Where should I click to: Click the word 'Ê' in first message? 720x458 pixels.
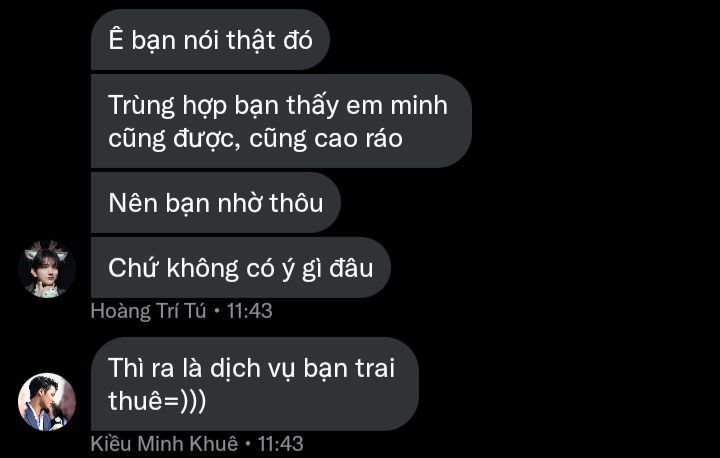click(116, 40)
